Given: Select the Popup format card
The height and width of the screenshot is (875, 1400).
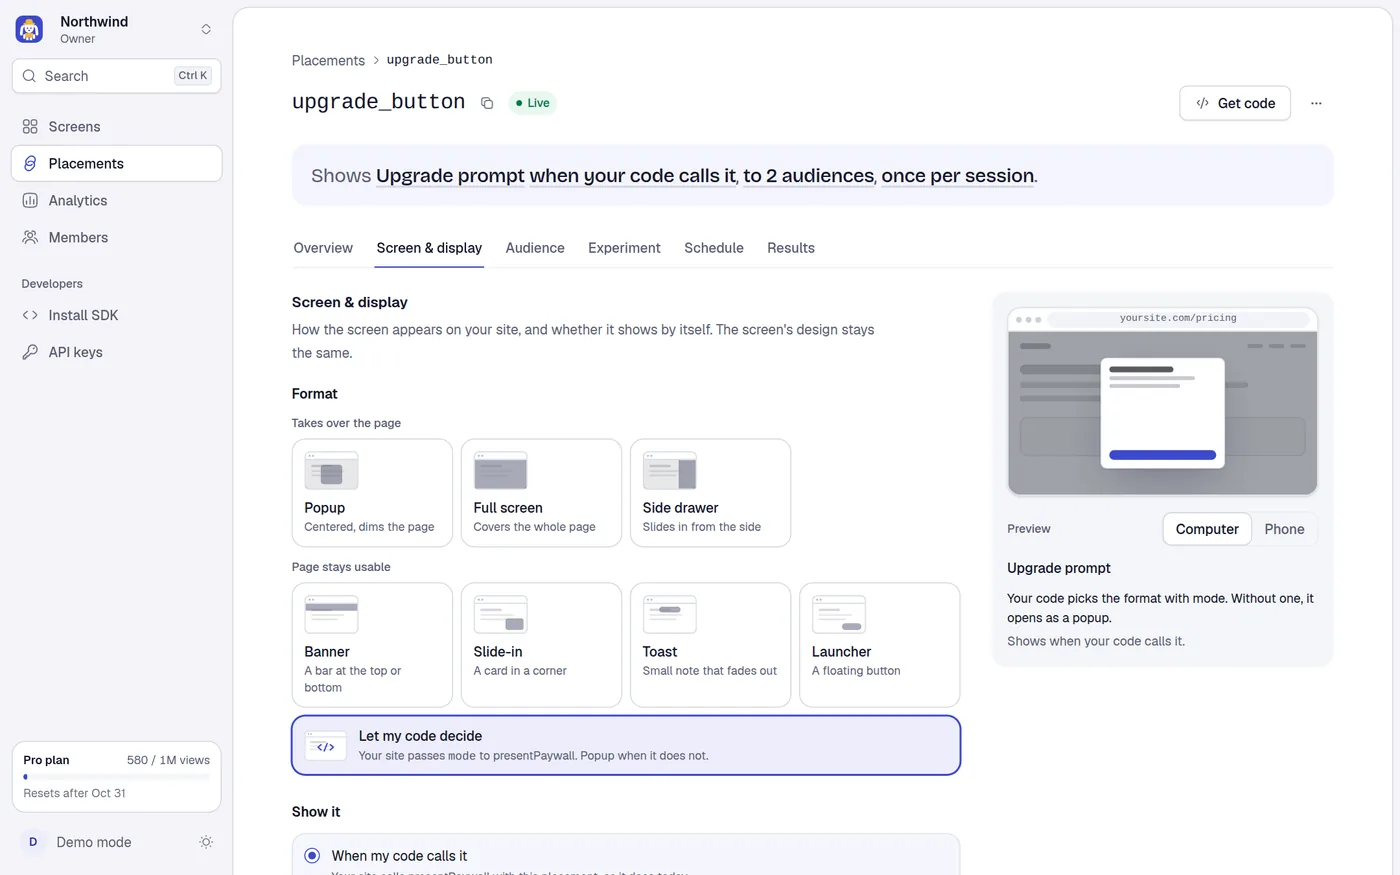Looking at the screenshot, I should coord(372,493).
